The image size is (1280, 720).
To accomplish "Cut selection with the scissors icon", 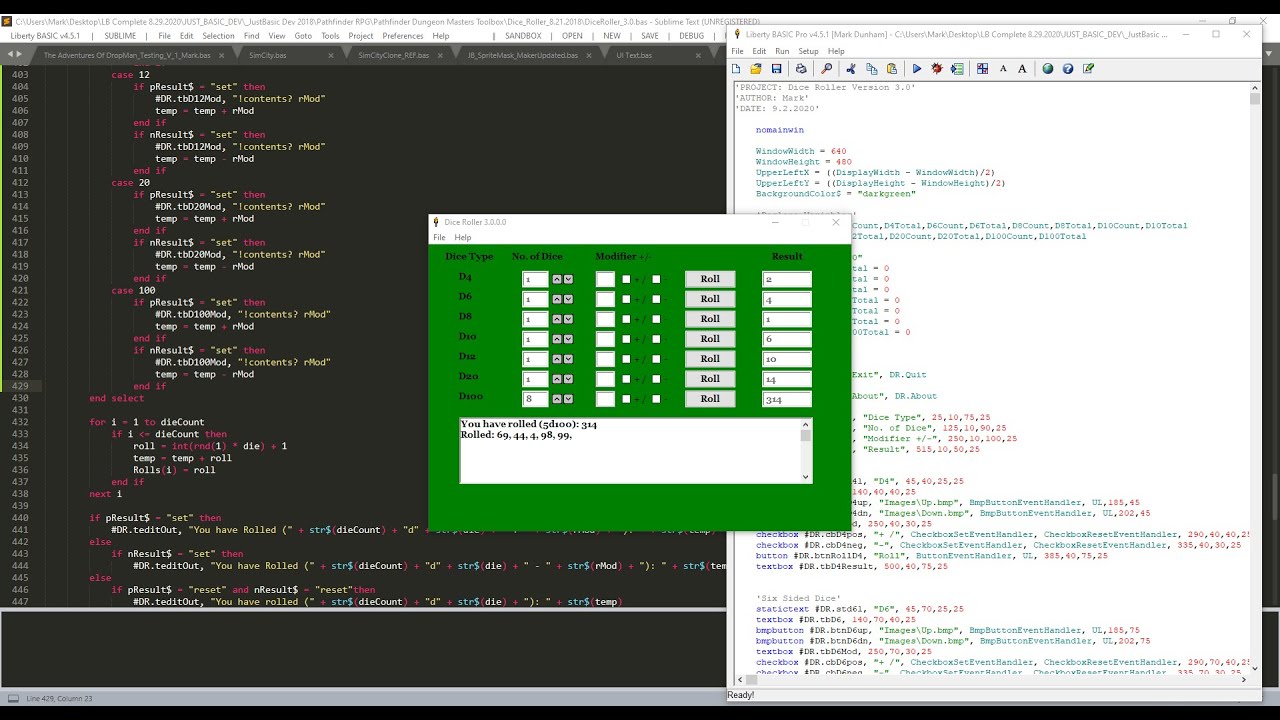I will pos(851,69).
